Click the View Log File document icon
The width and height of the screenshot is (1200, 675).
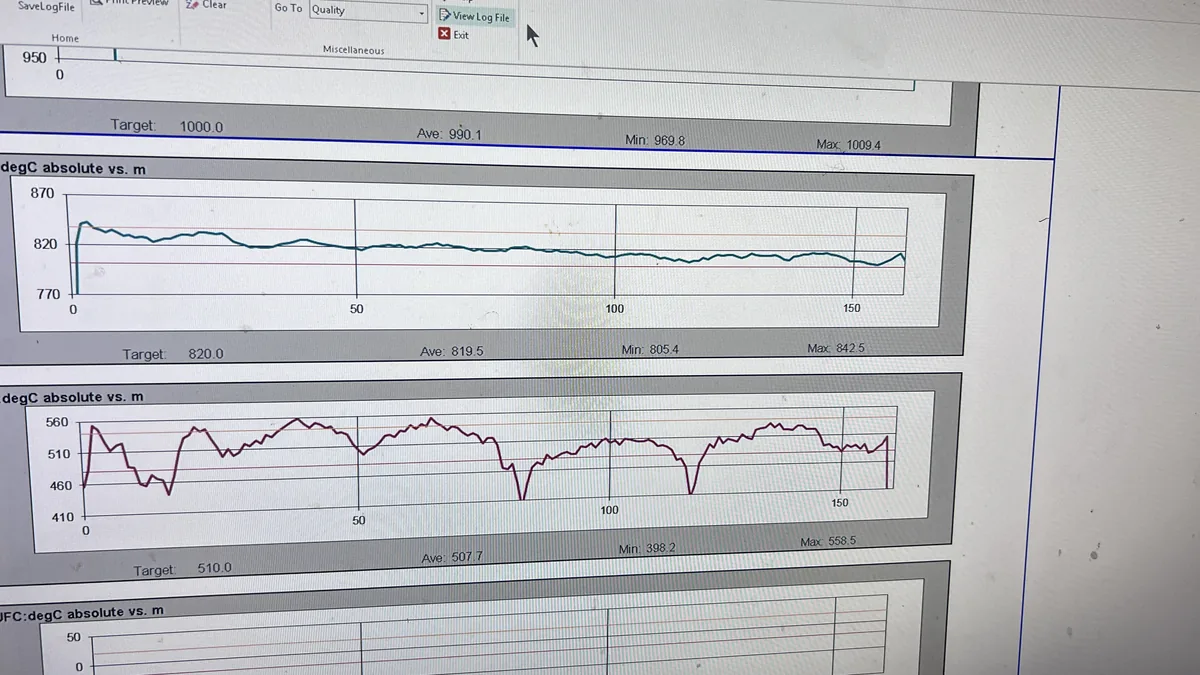(444, 16)
